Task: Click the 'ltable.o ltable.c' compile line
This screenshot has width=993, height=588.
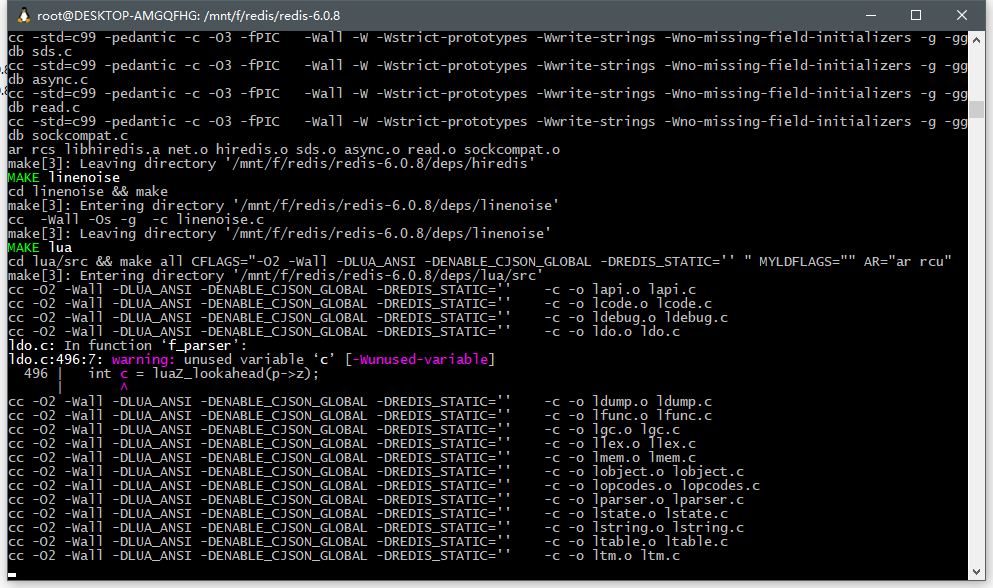Action: [367, 541]
